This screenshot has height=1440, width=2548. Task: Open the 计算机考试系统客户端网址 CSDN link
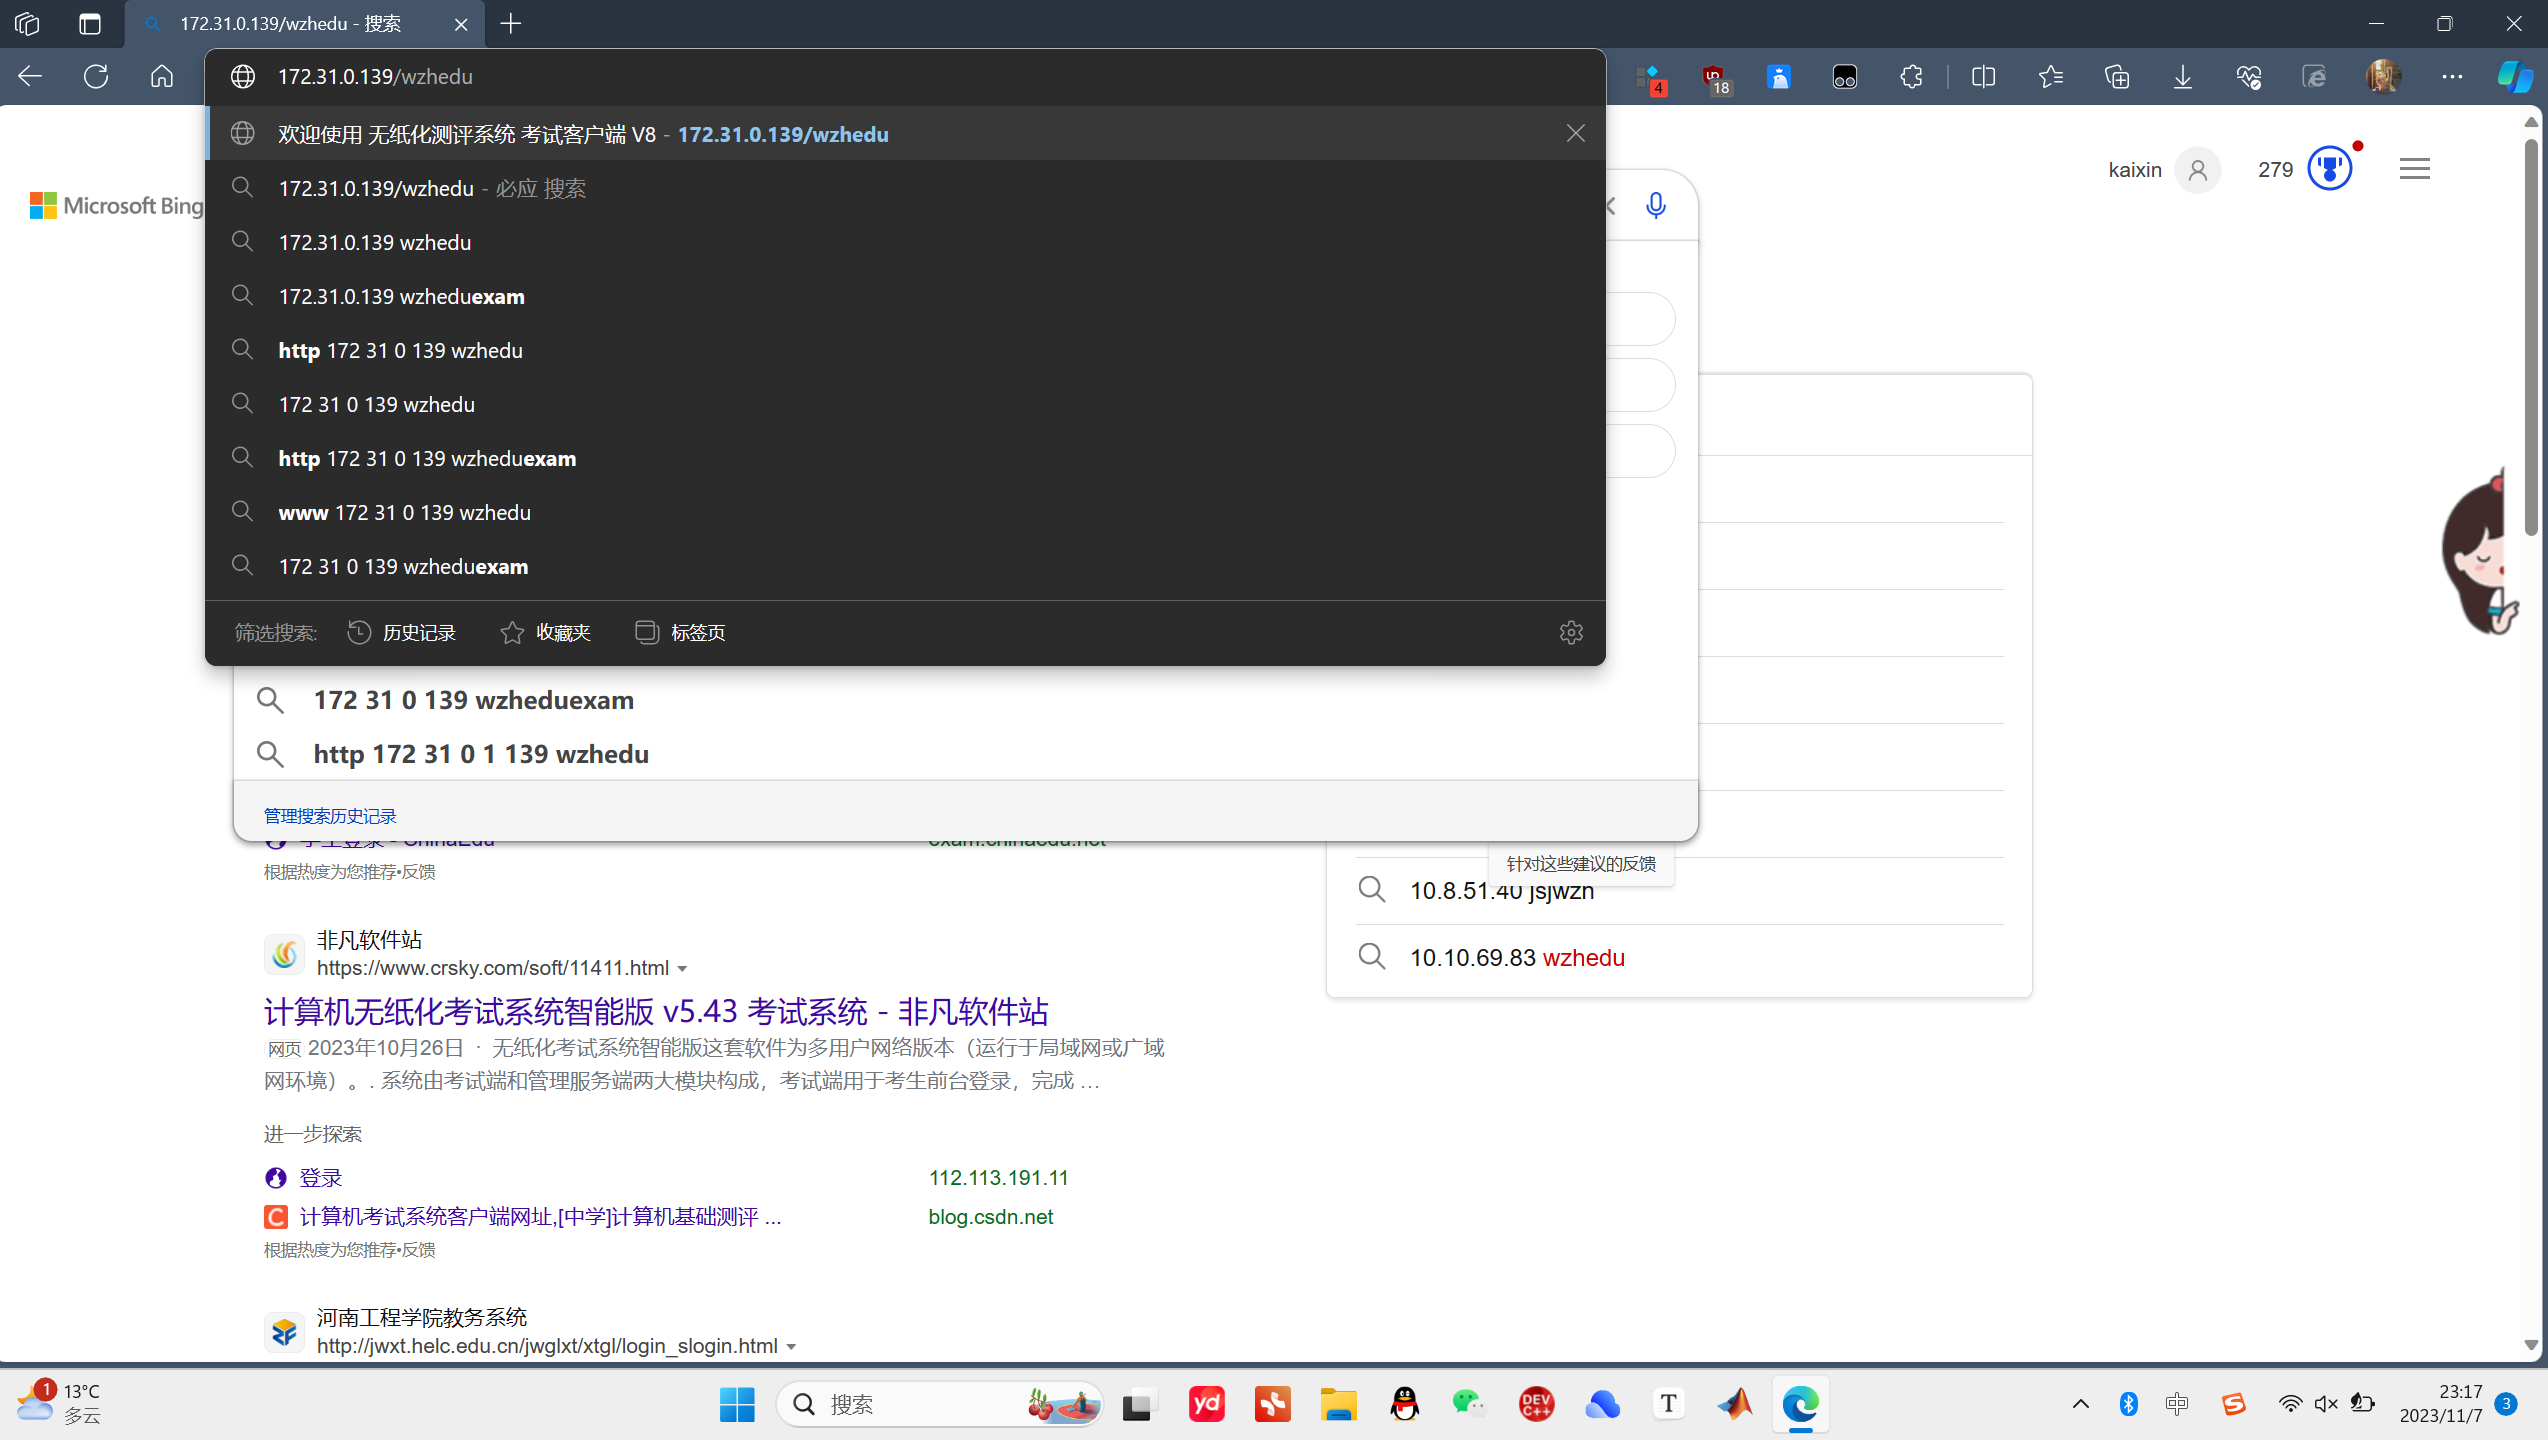tap(540, 1217)
